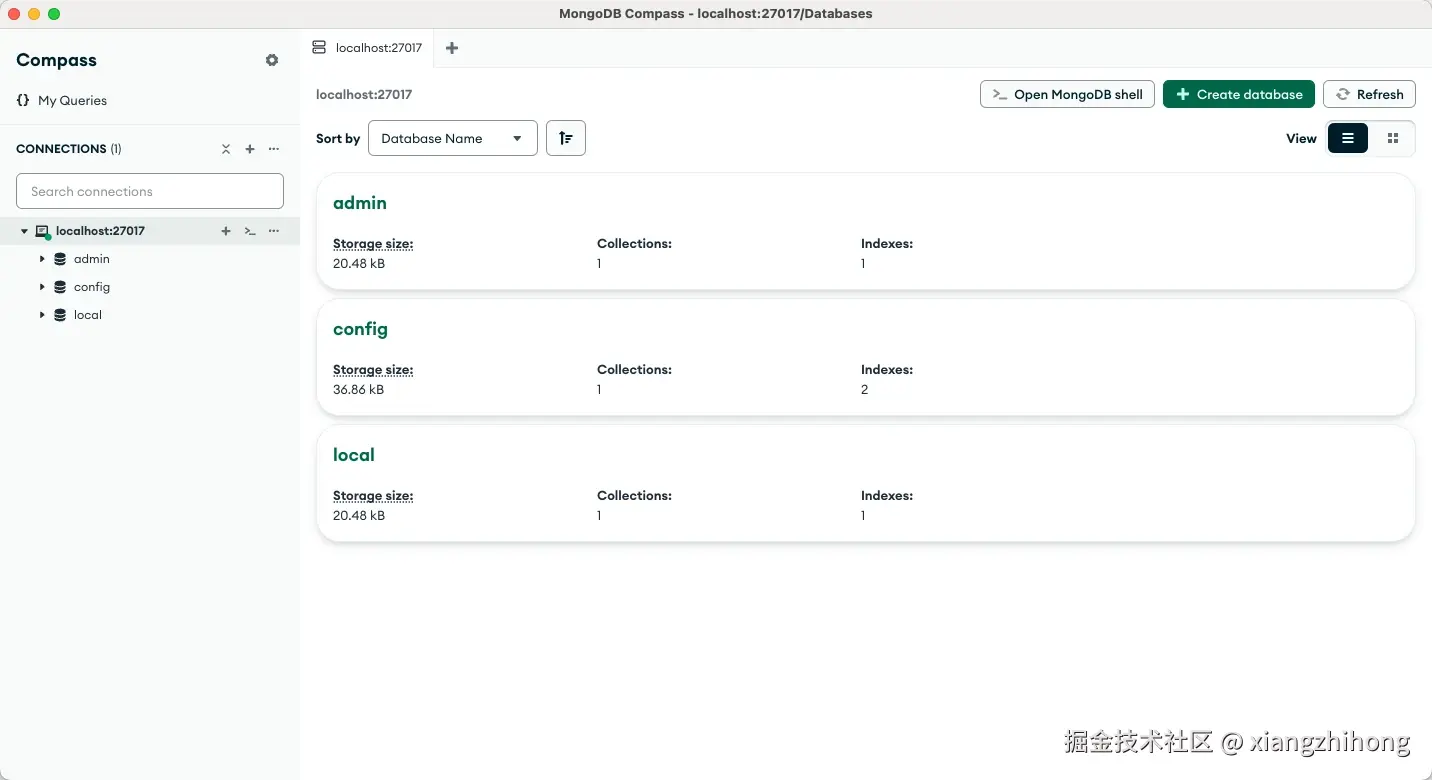1432x780 pixels.
Task: Switch to grid view
Action: pyautogui.click(x=1393, y=138)
